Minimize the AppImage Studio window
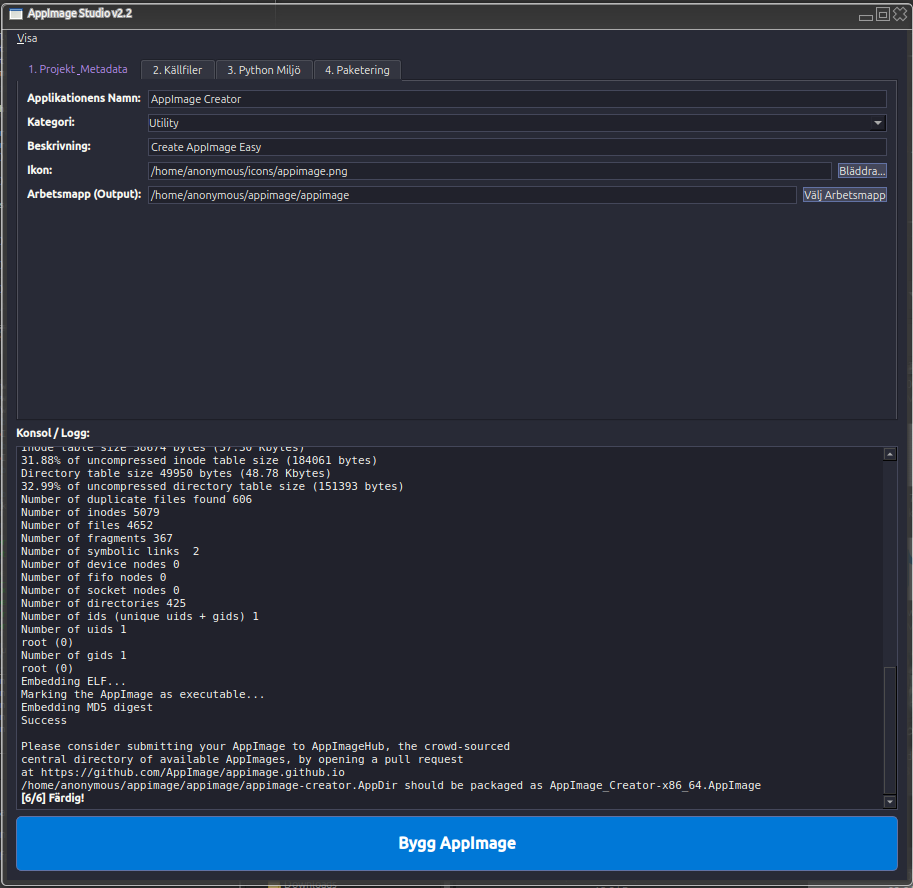 866,15
